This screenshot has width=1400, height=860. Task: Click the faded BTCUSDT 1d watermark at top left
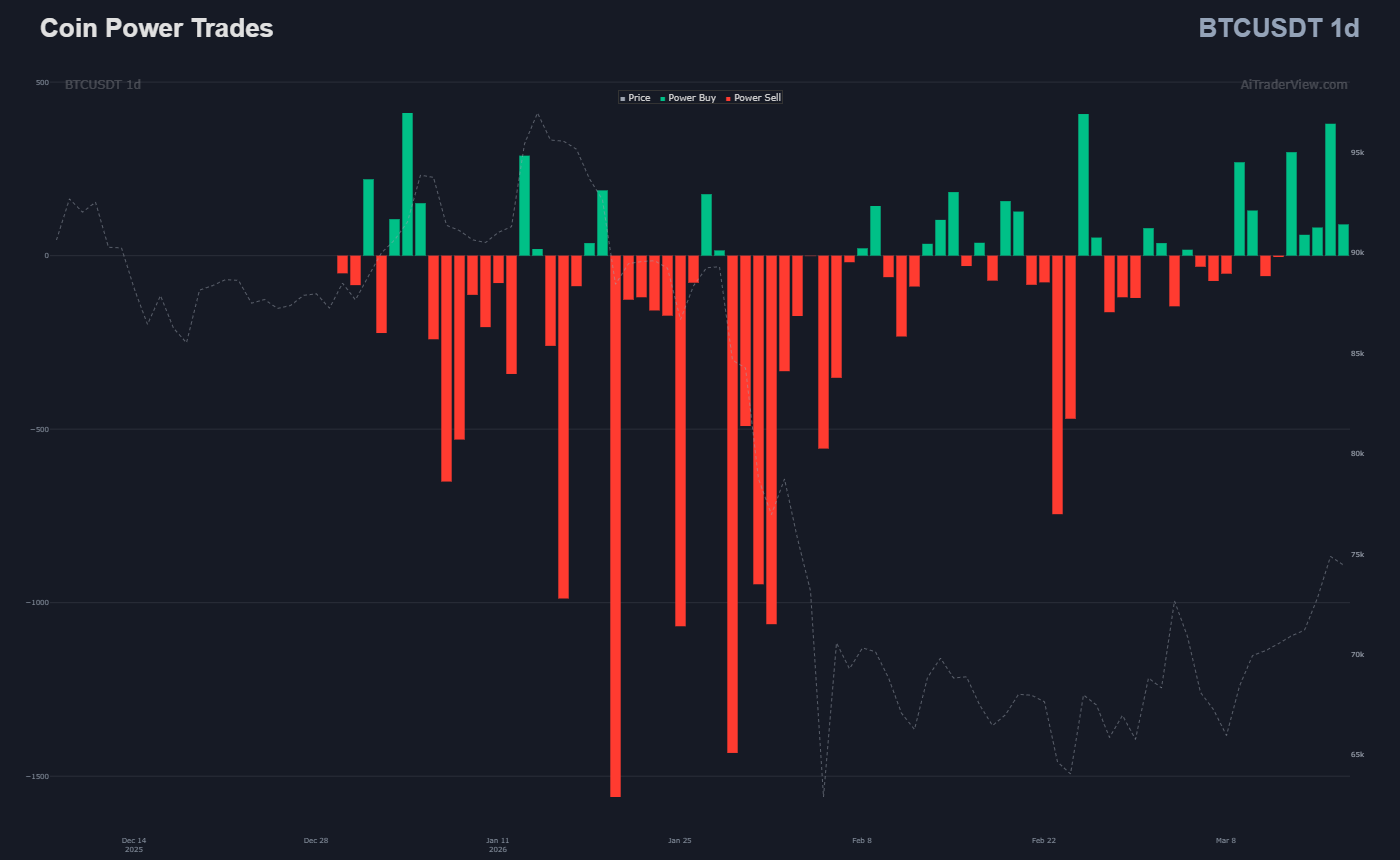tap(103, 85)
